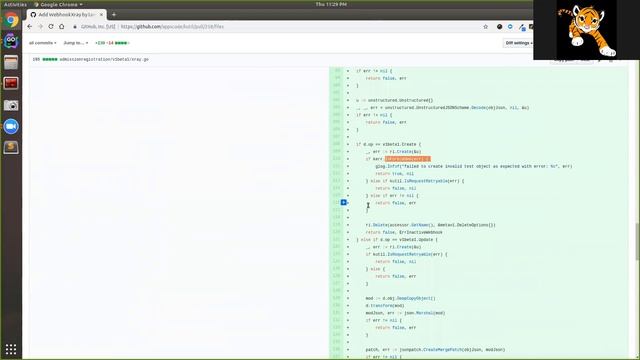
Task: Click the tiger picture-in-picture overlay
Action: point(586,30)
